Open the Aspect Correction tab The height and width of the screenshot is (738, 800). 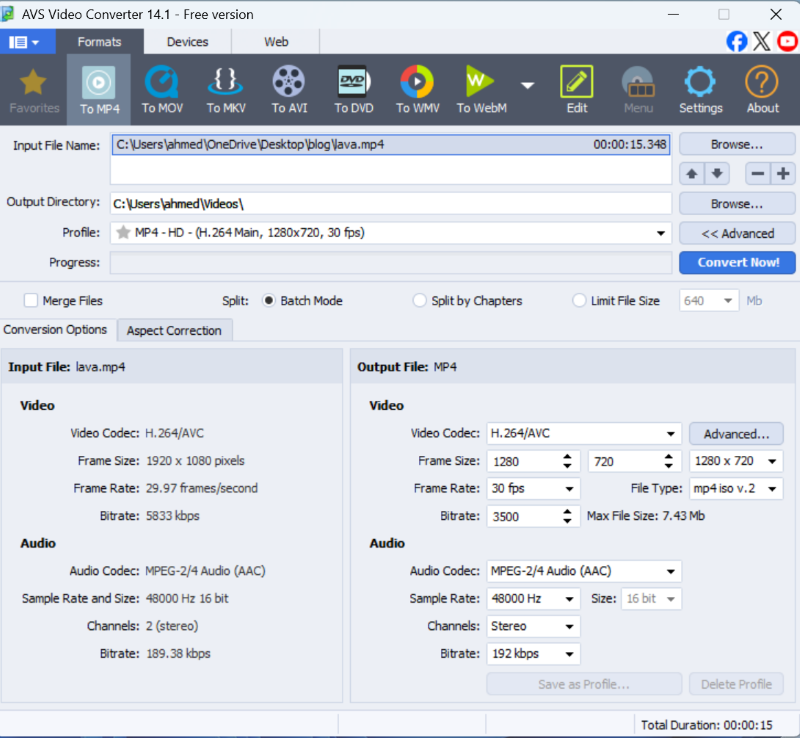click(x=174, y=330)
